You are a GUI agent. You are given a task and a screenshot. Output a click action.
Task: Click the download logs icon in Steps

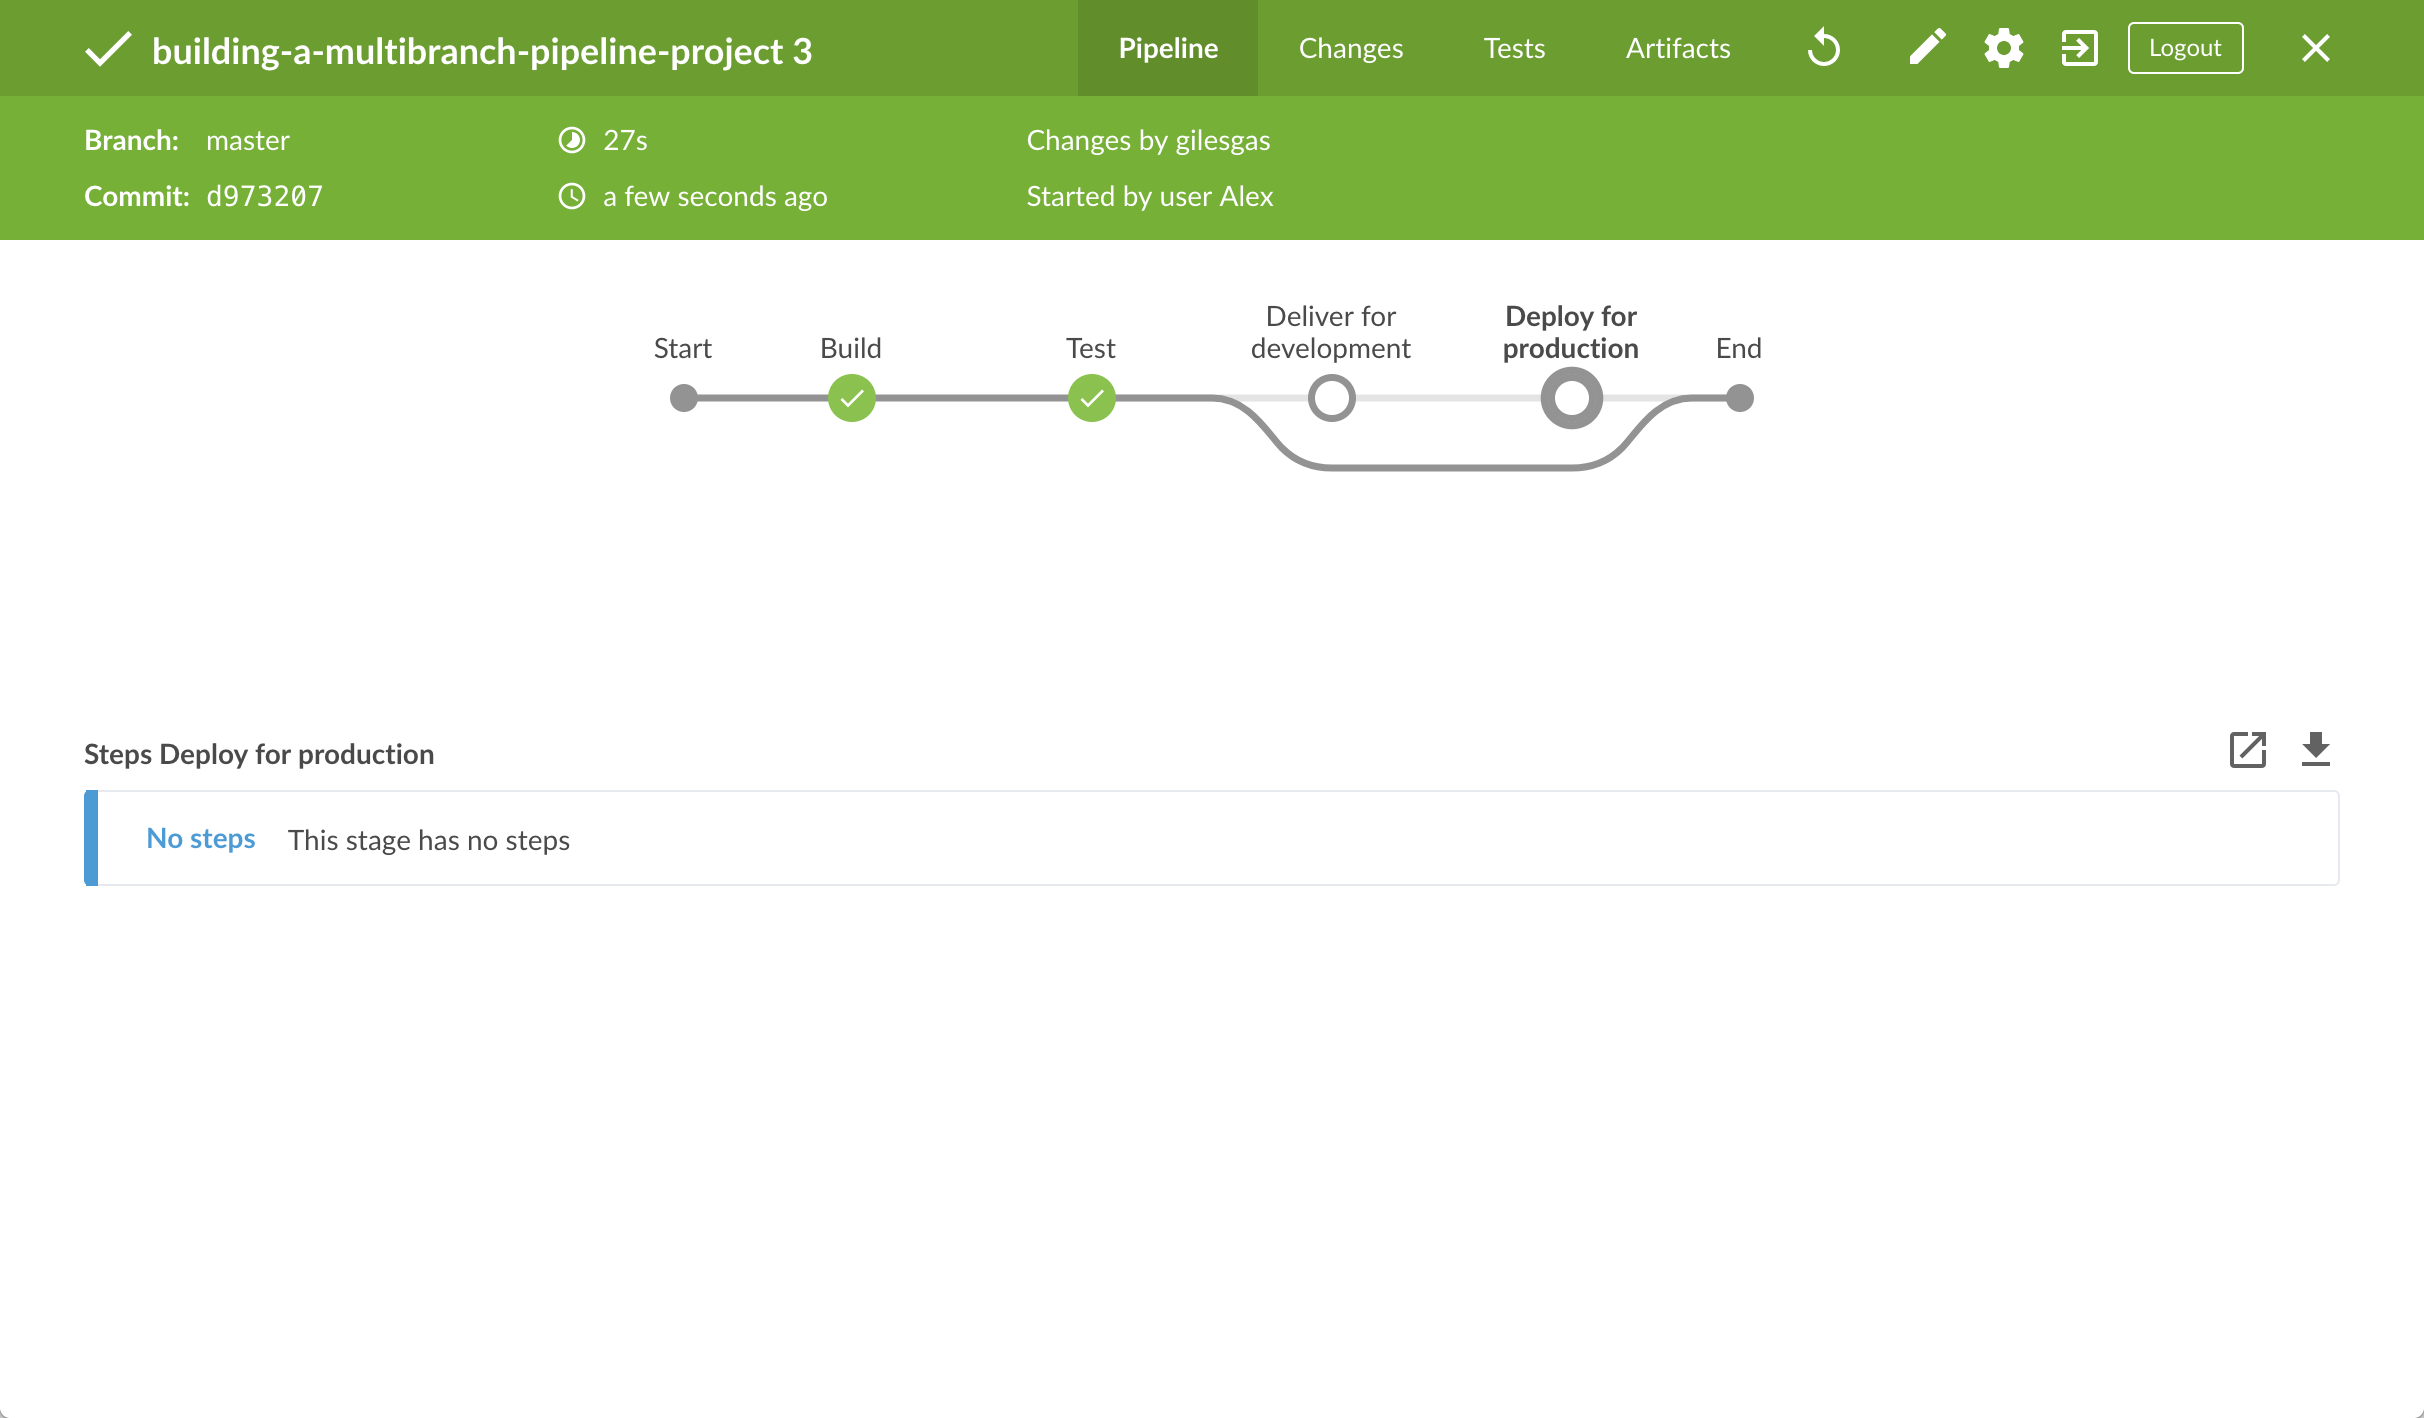point(2316,750)
